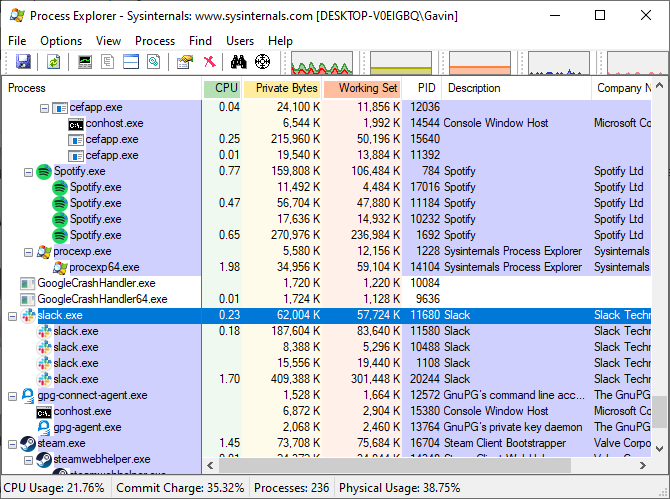The image size is (670, 499).
Task: Click the GoogleCrashHandler64.exe icon
Action: (28, 299)
